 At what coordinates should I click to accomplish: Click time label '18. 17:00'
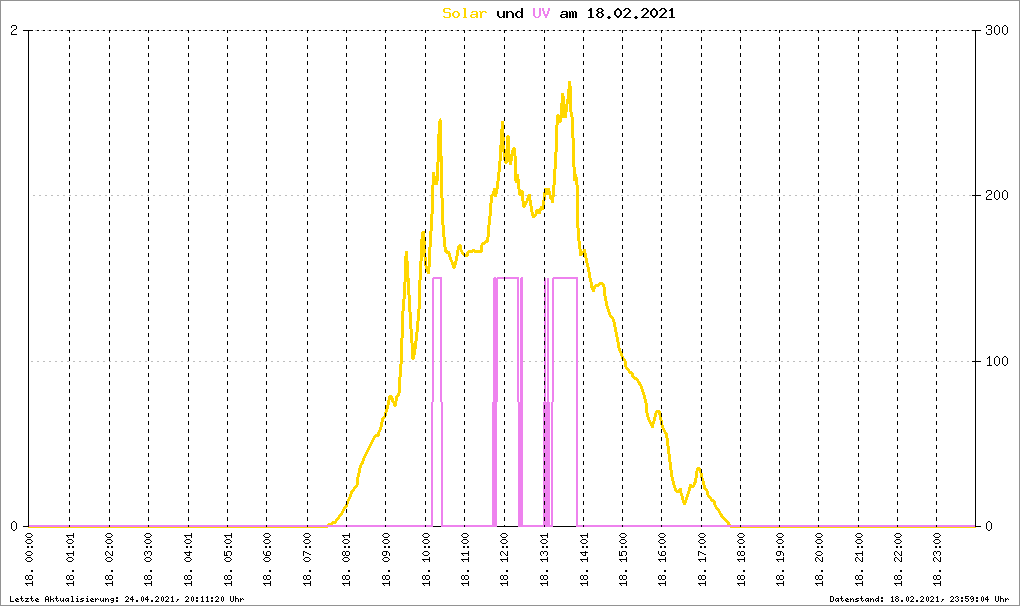click(x=701, y=559)
